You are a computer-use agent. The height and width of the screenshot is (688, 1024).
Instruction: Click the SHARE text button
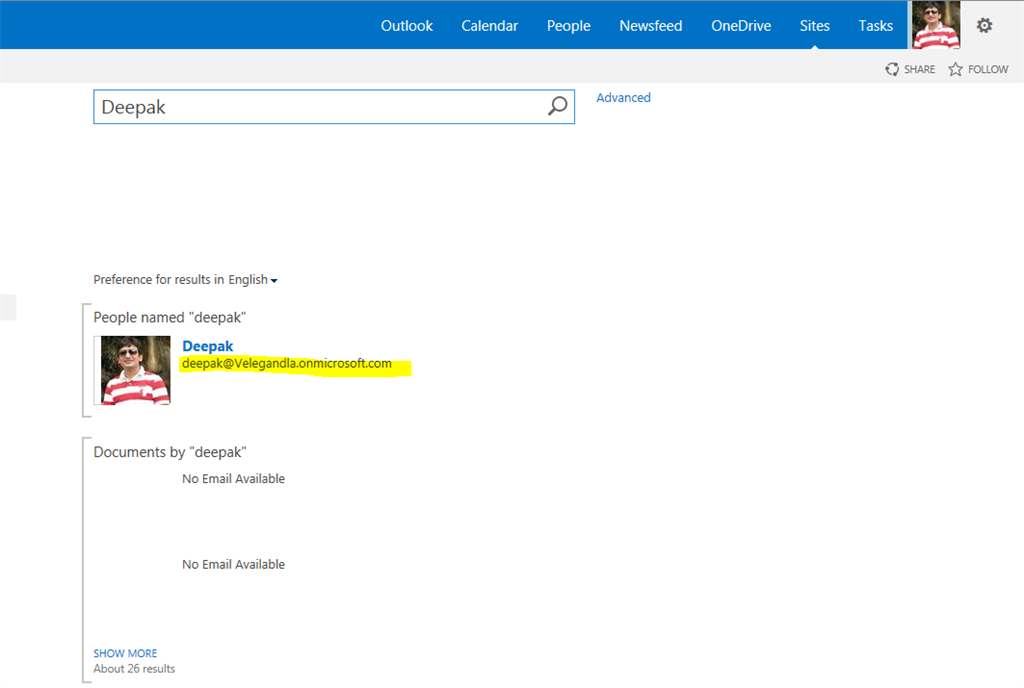pyautogui.click(x=920, y=69)
